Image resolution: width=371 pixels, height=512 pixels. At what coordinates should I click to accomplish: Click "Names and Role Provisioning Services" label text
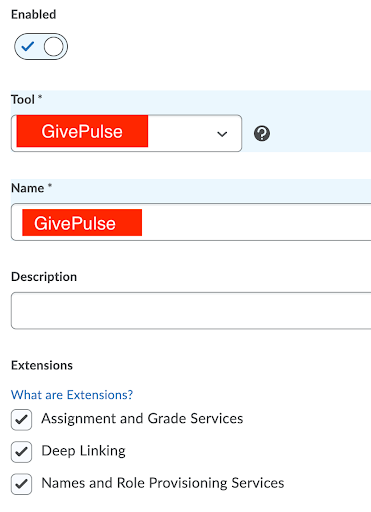point(163,483)
